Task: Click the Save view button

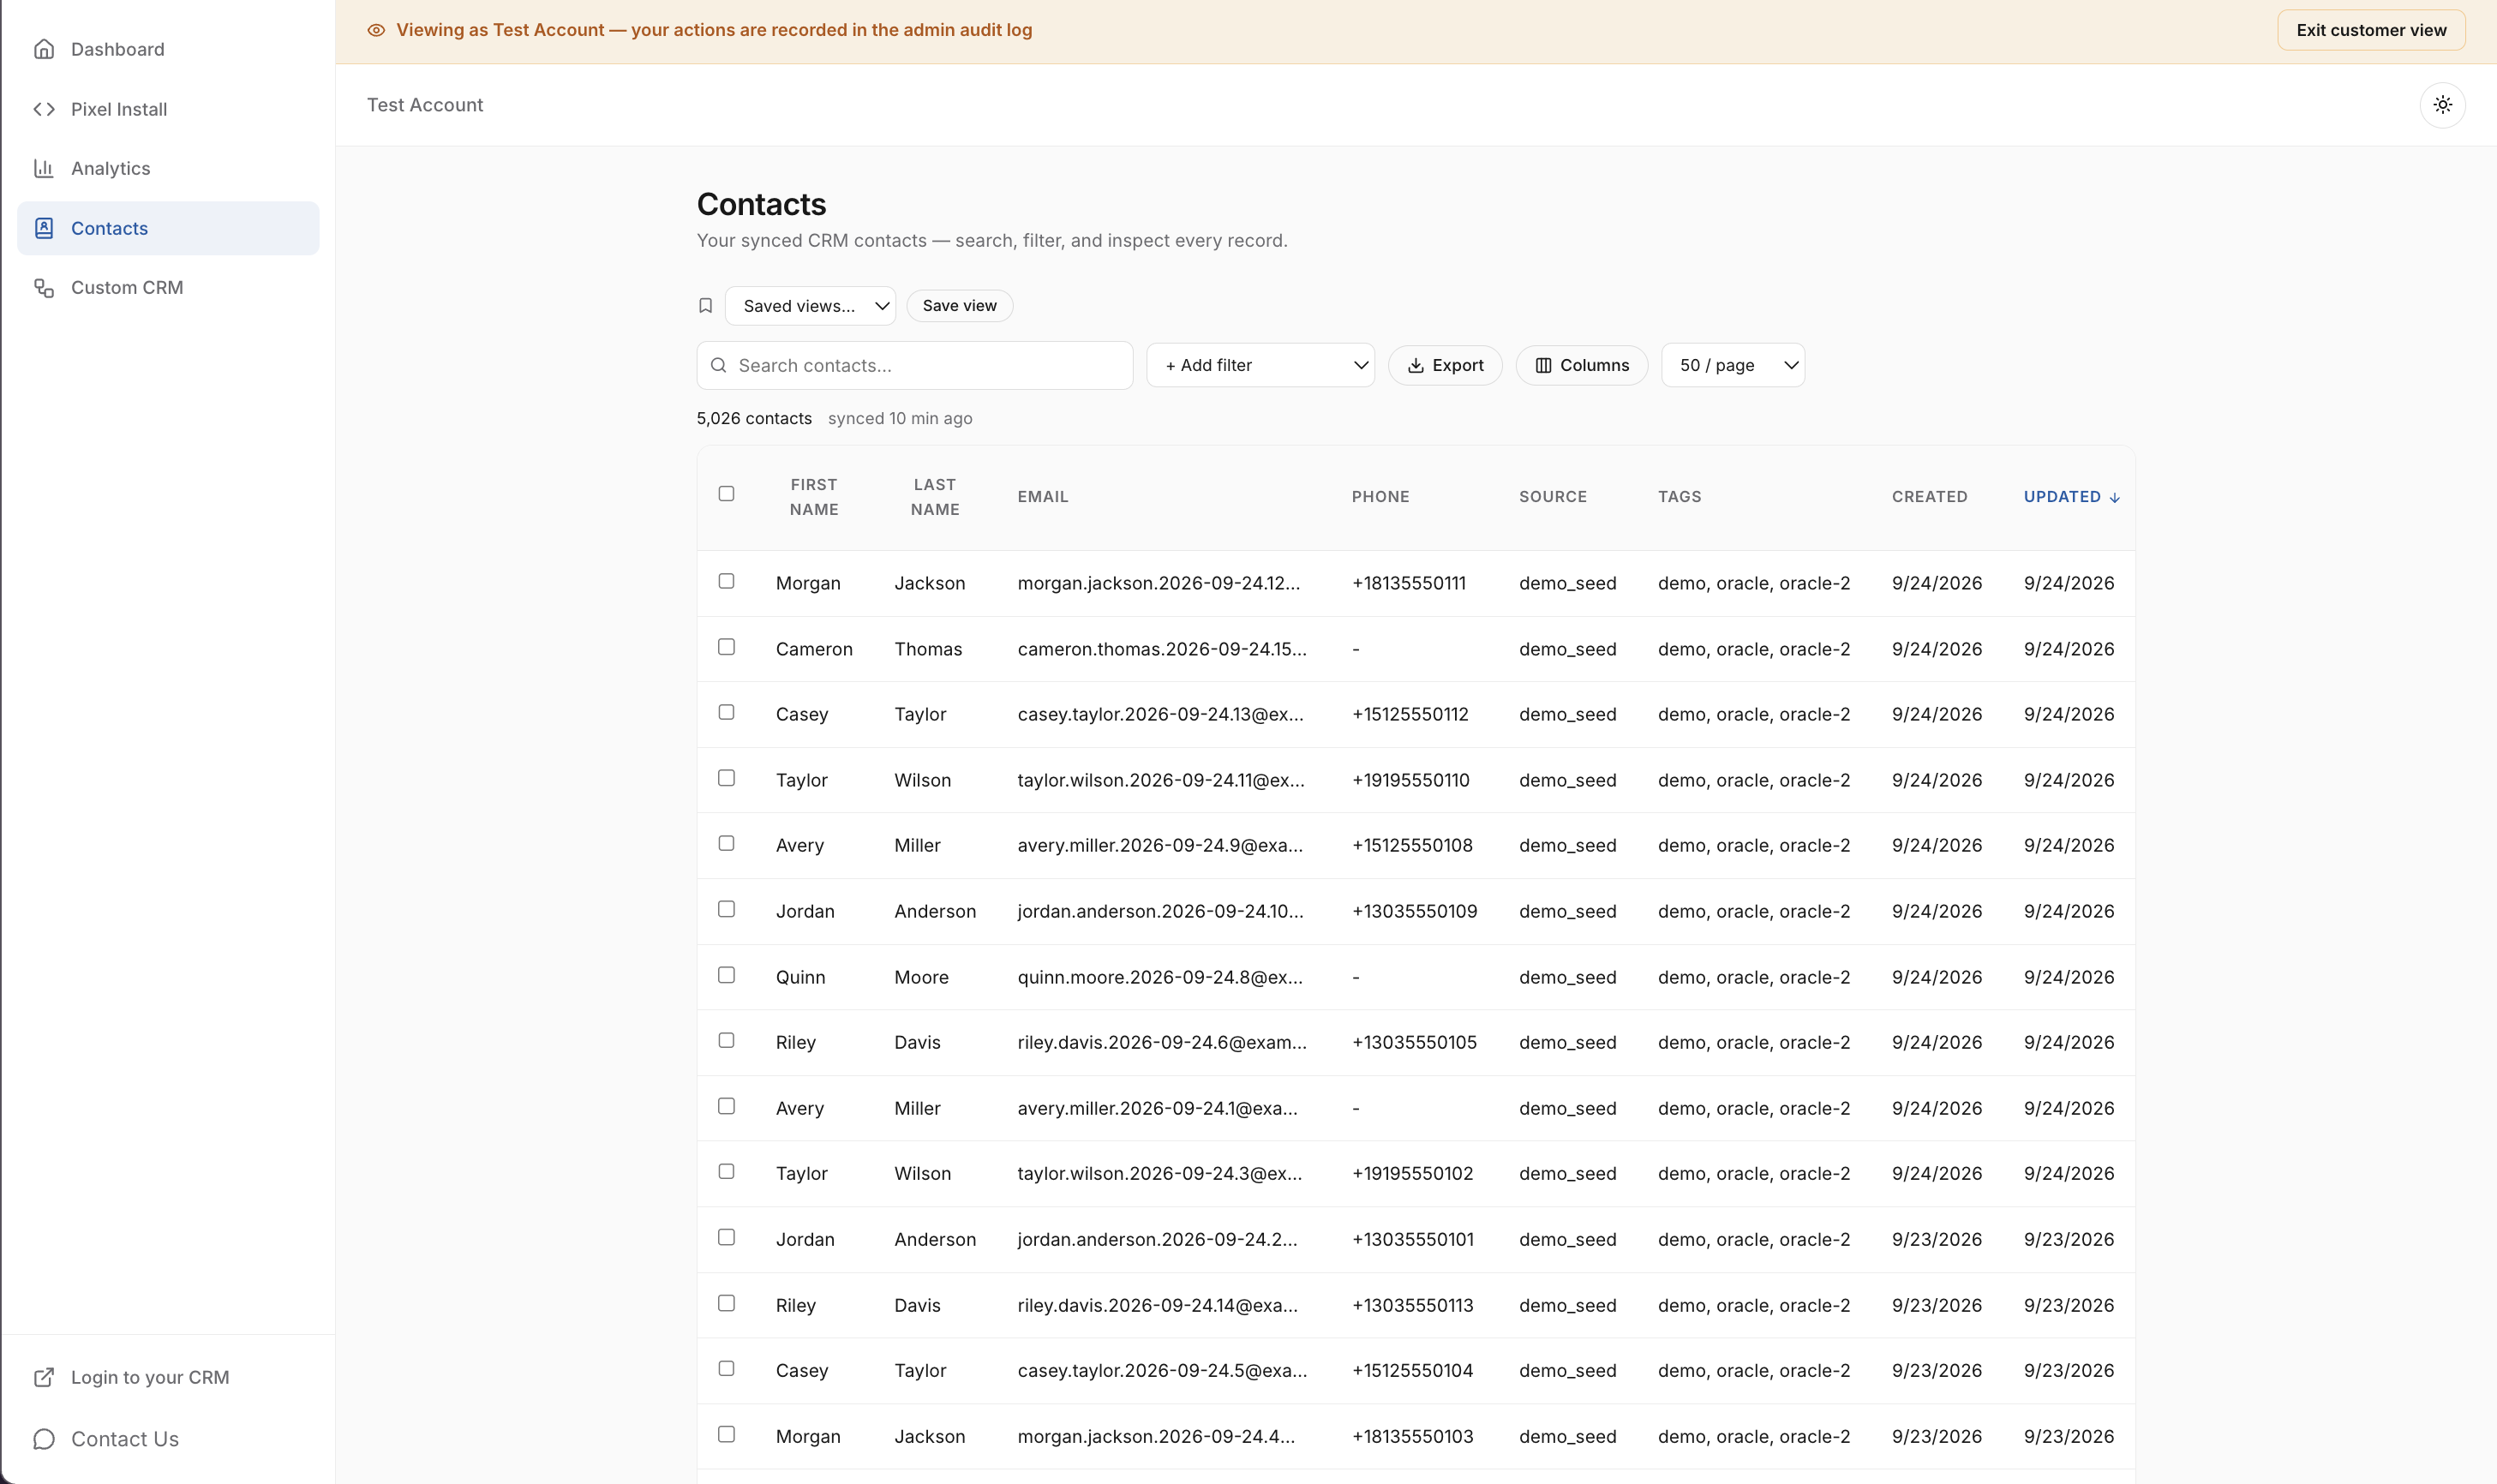Action: click(959, 306)
